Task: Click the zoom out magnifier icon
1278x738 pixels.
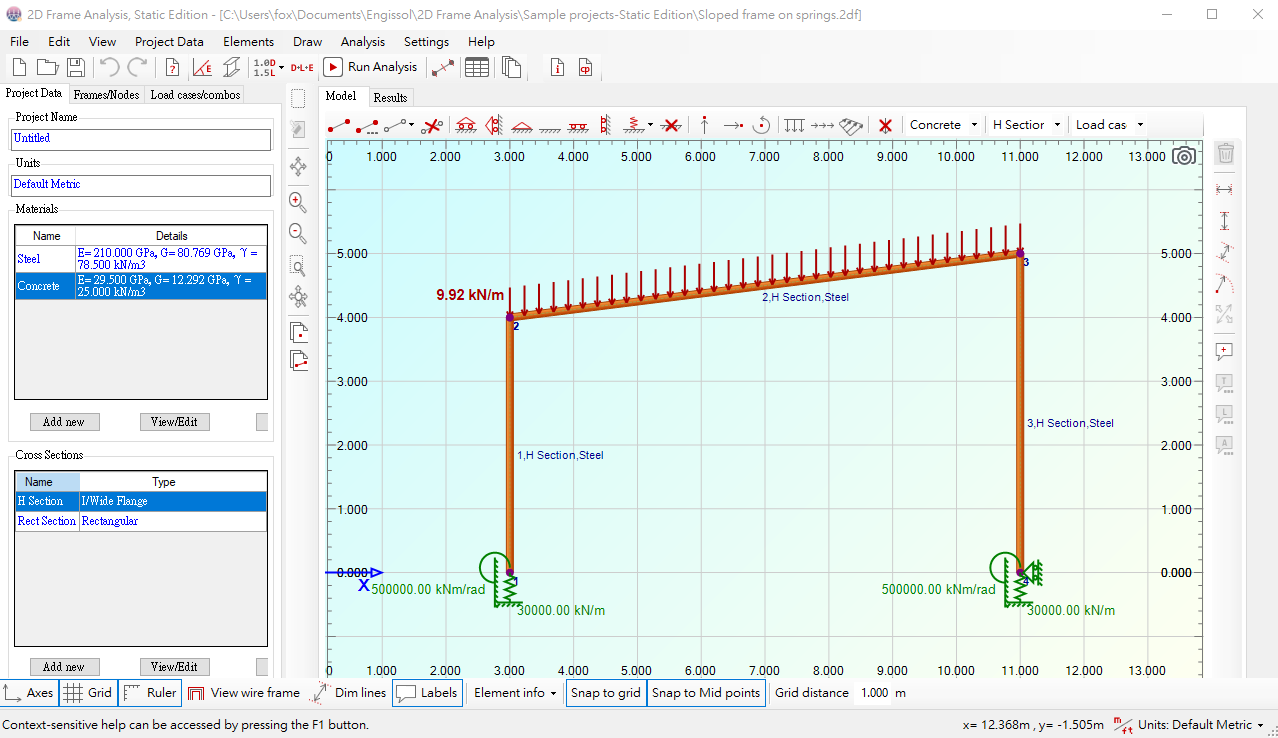Action: tap(297, 234)
